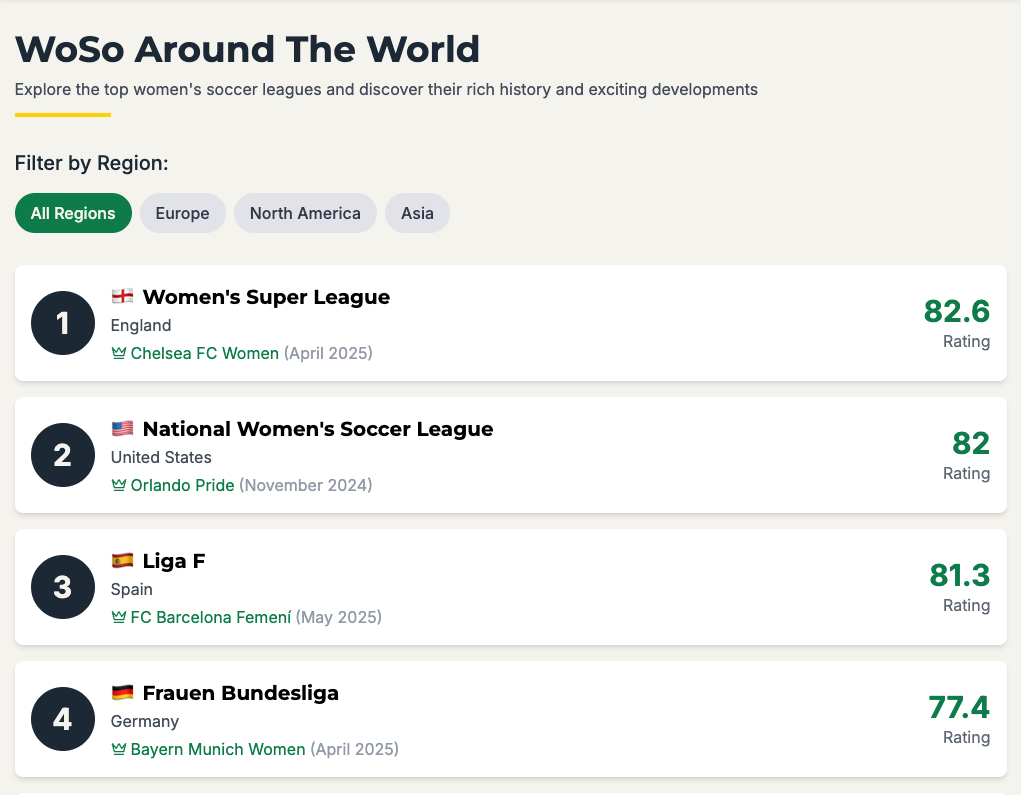Screen dimensions: 1021x795
Task: Click the rank 4 circle badge
Action: click(x=63, y=719)
